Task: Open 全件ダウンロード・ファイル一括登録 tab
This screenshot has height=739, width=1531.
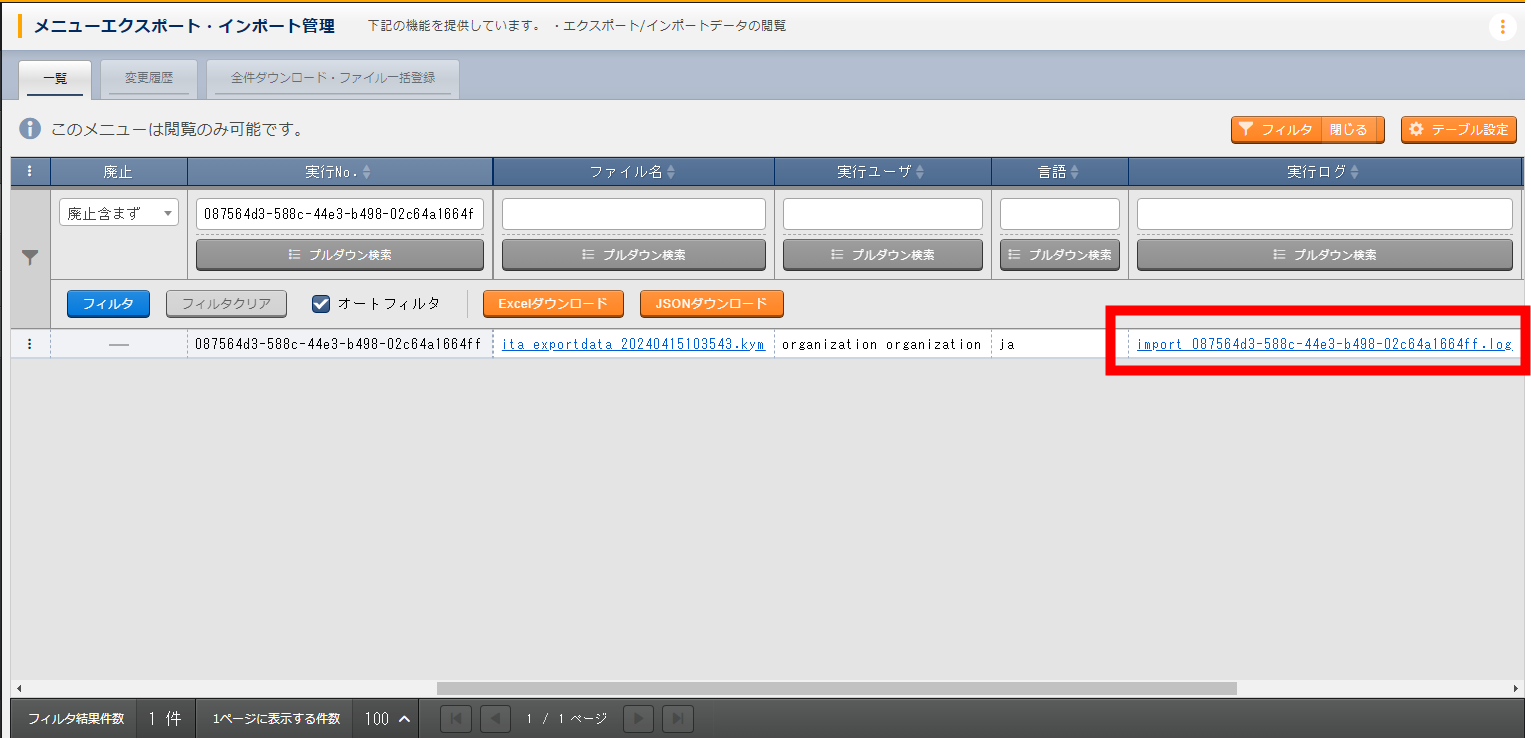Action: pos(333,78)
